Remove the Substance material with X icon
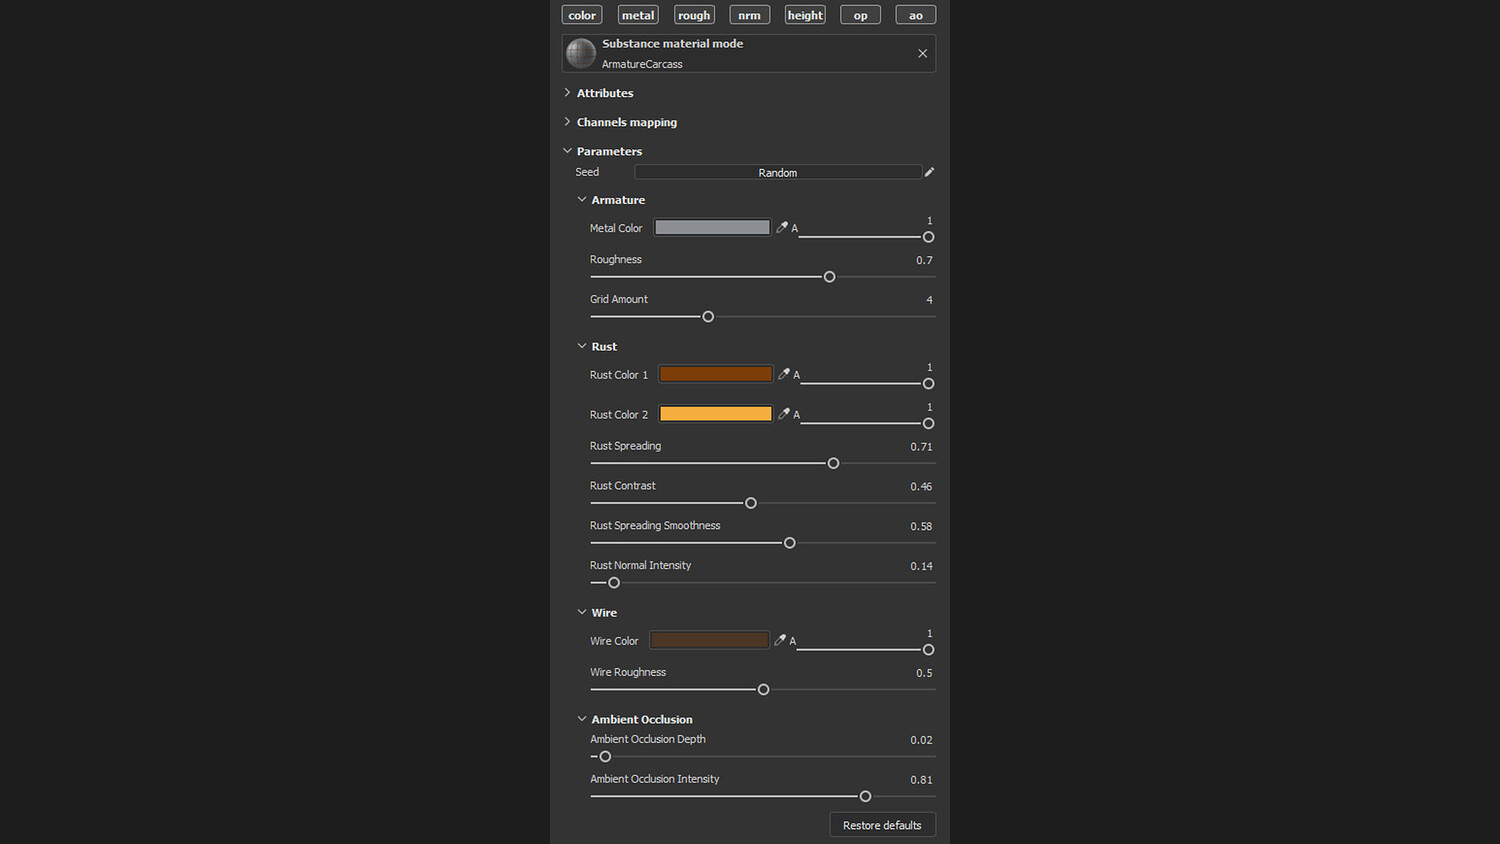 coord(922,54)
